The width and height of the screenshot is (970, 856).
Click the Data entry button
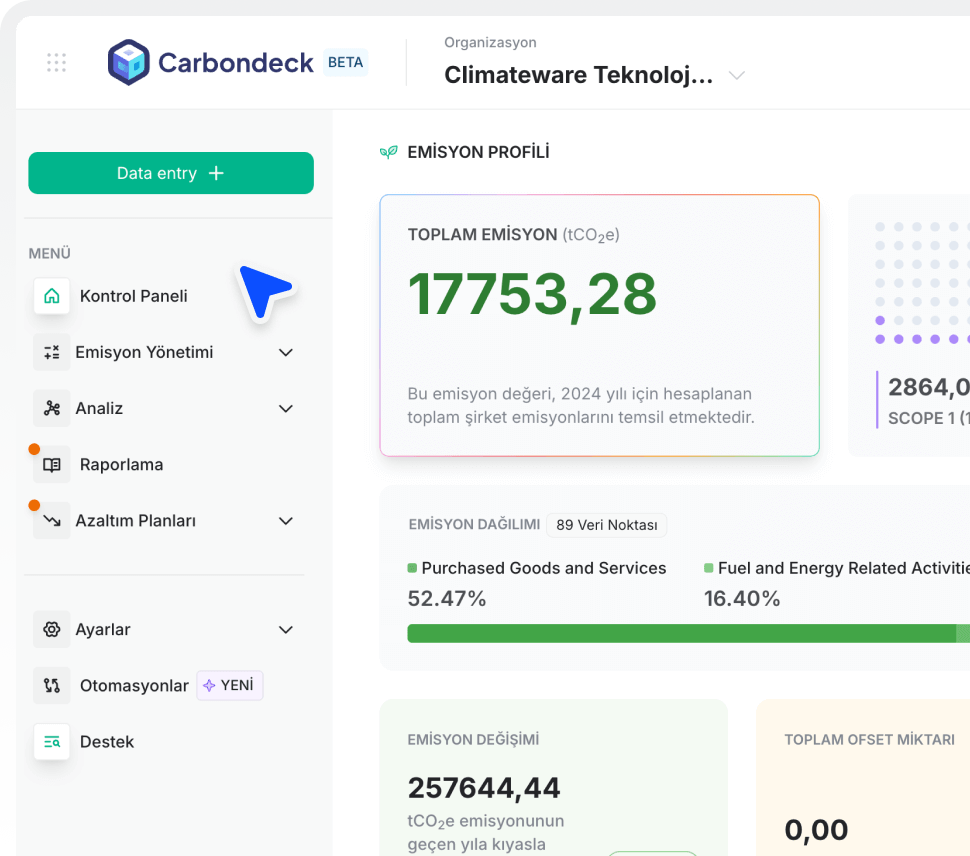click(x=170, y=172)
